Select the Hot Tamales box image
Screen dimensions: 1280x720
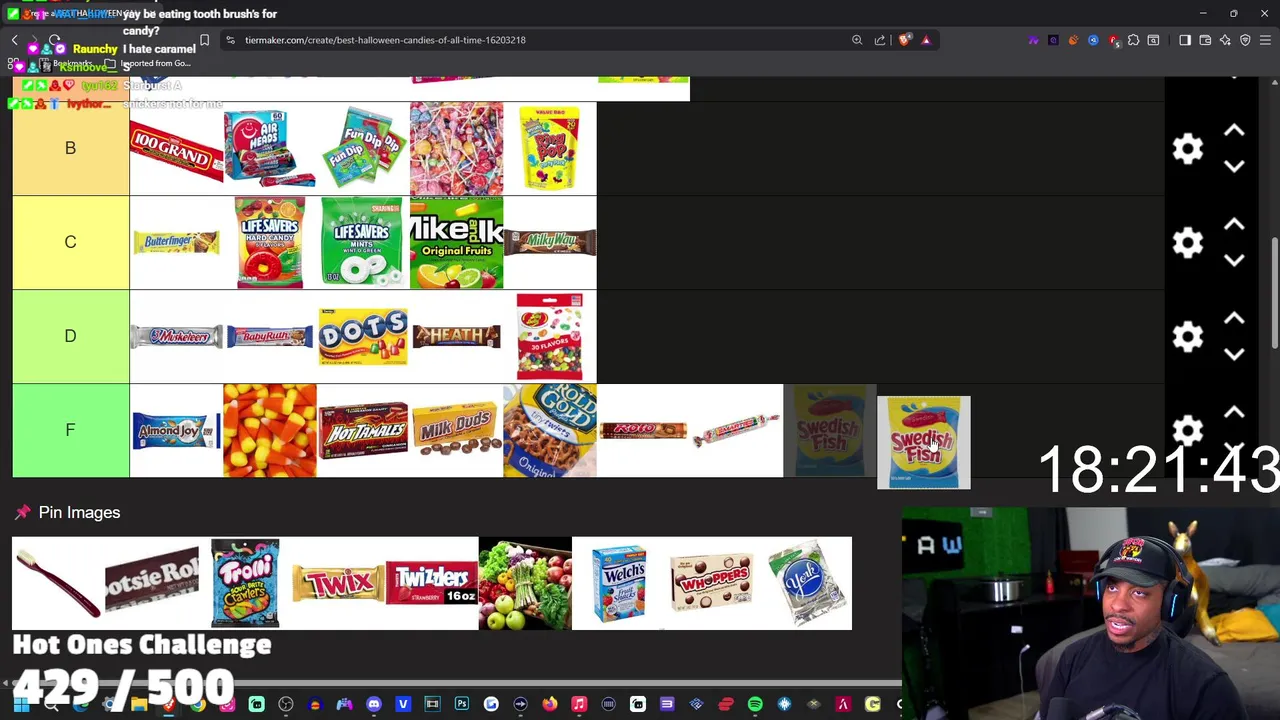click(x=363, y=430)
